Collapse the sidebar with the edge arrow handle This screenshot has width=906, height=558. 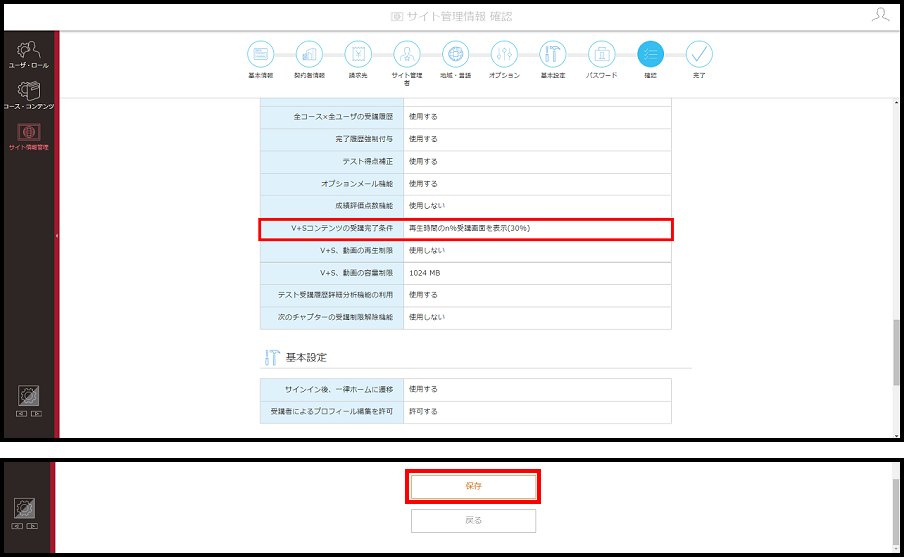(x=57, y=236)
